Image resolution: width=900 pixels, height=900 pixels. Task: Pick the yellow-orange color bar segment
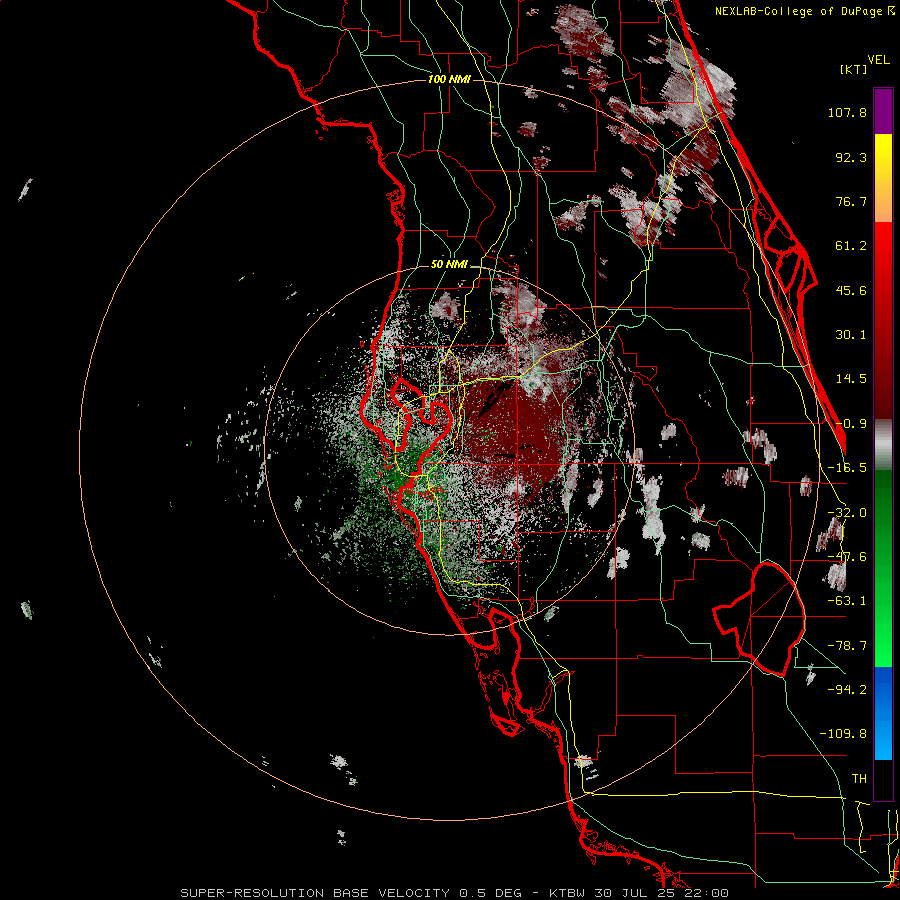pos(883,178)
